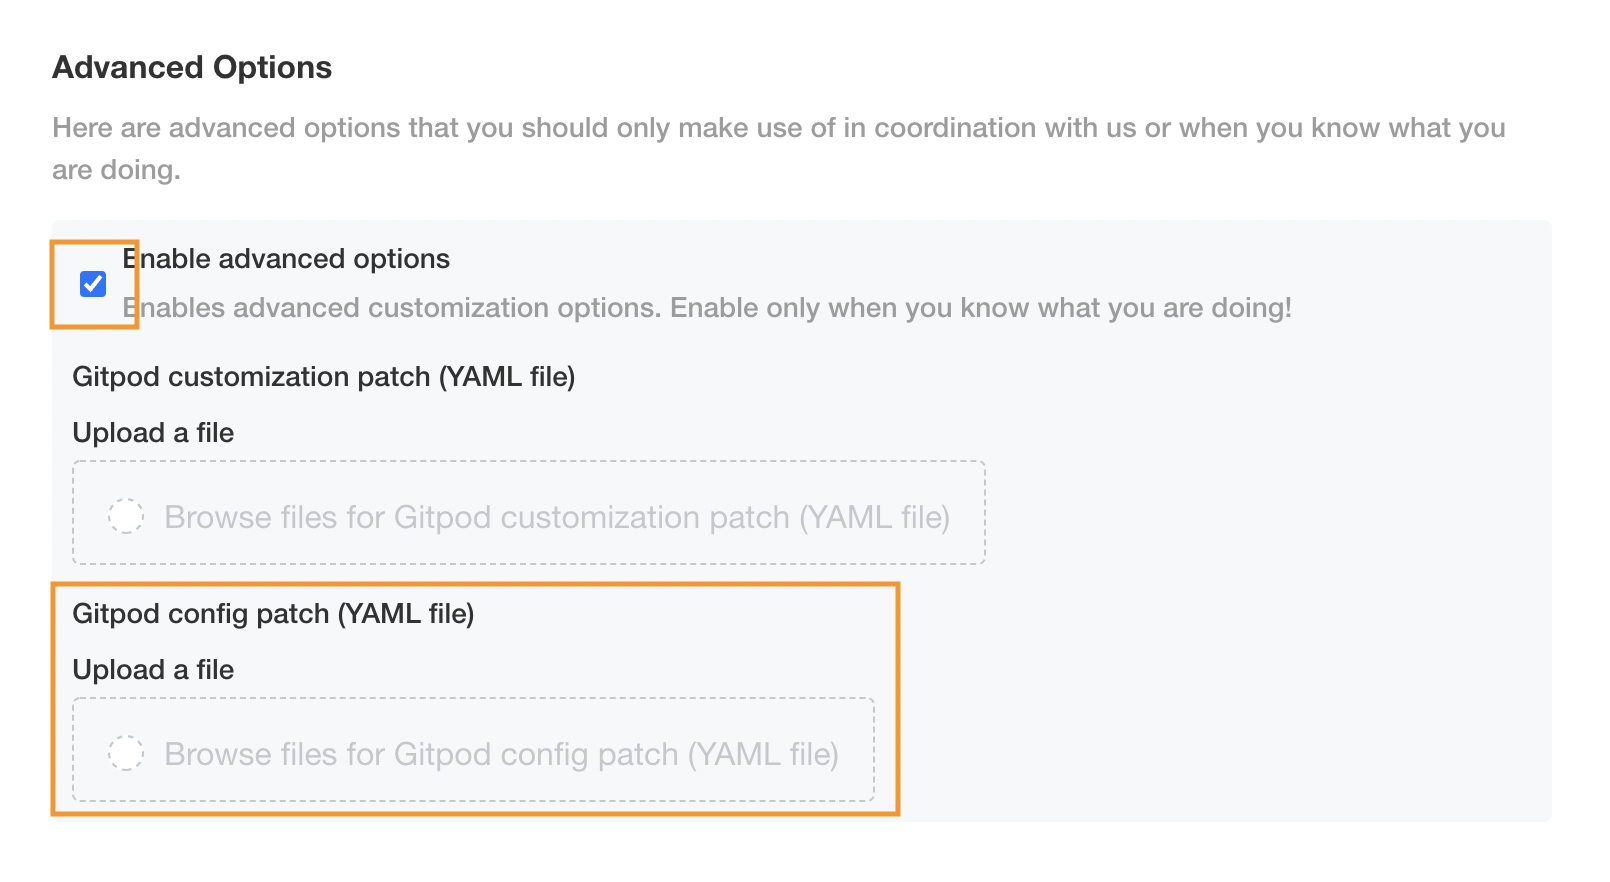Click "Upload a file" under config patch
The width and height of the screenshot is (1610, 882).
coord(153,670)
